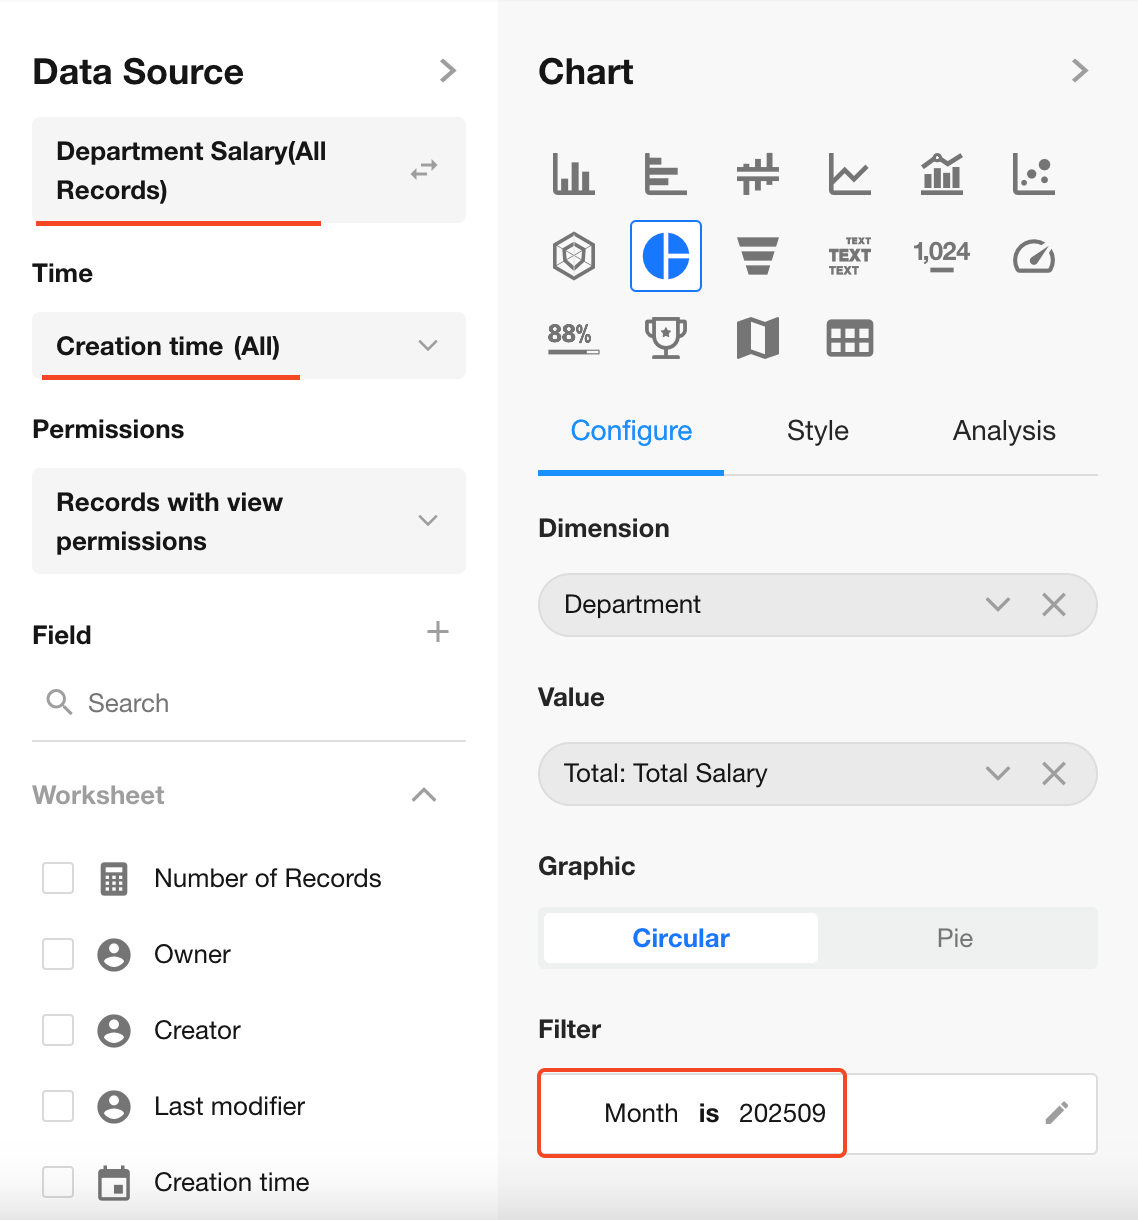1138x1220 pixels.
Task: Select the scatter plot chart icon
Action: click(x=1033, y=174)
